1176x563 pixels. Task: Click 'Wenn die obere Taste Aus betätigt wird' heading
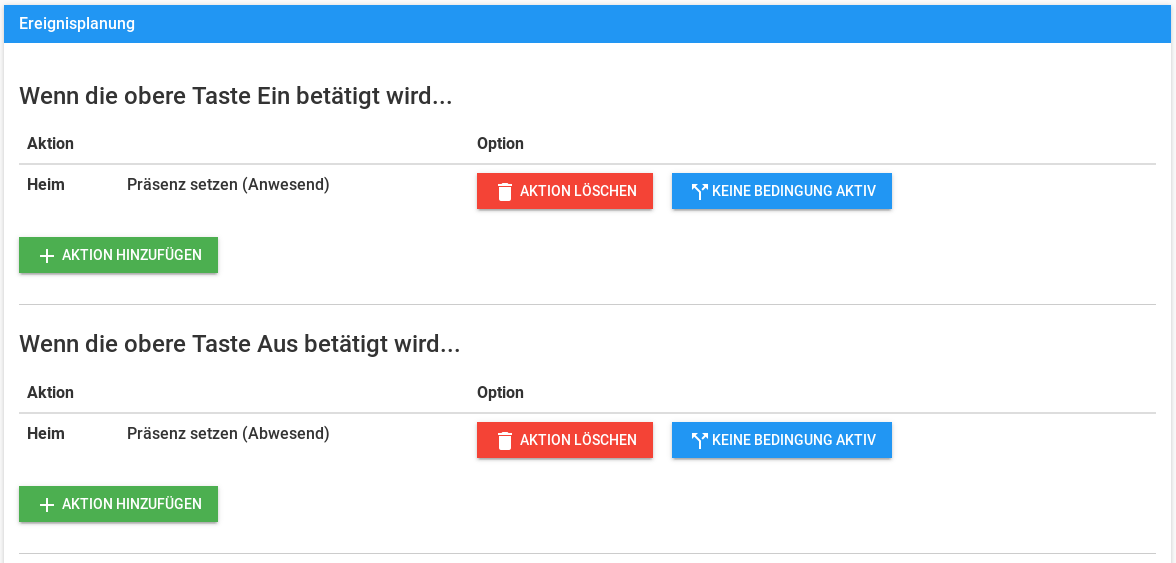click(240, 345)
